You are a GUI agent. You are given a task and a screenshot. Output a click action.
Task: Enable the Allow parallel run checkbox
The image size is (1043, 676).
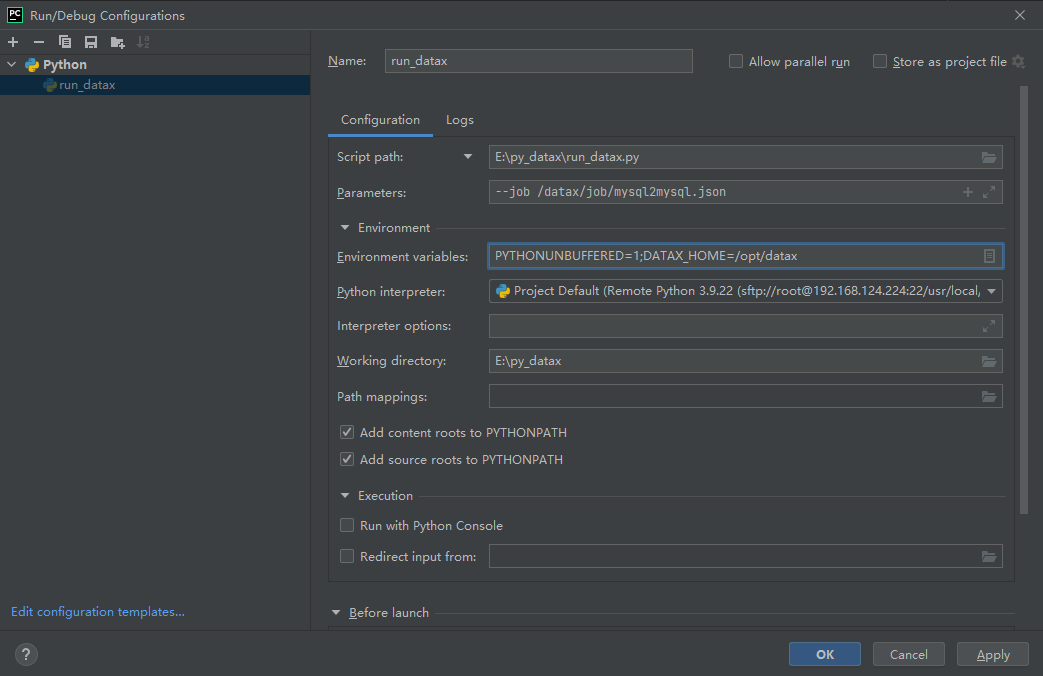[x=736, y=61]
